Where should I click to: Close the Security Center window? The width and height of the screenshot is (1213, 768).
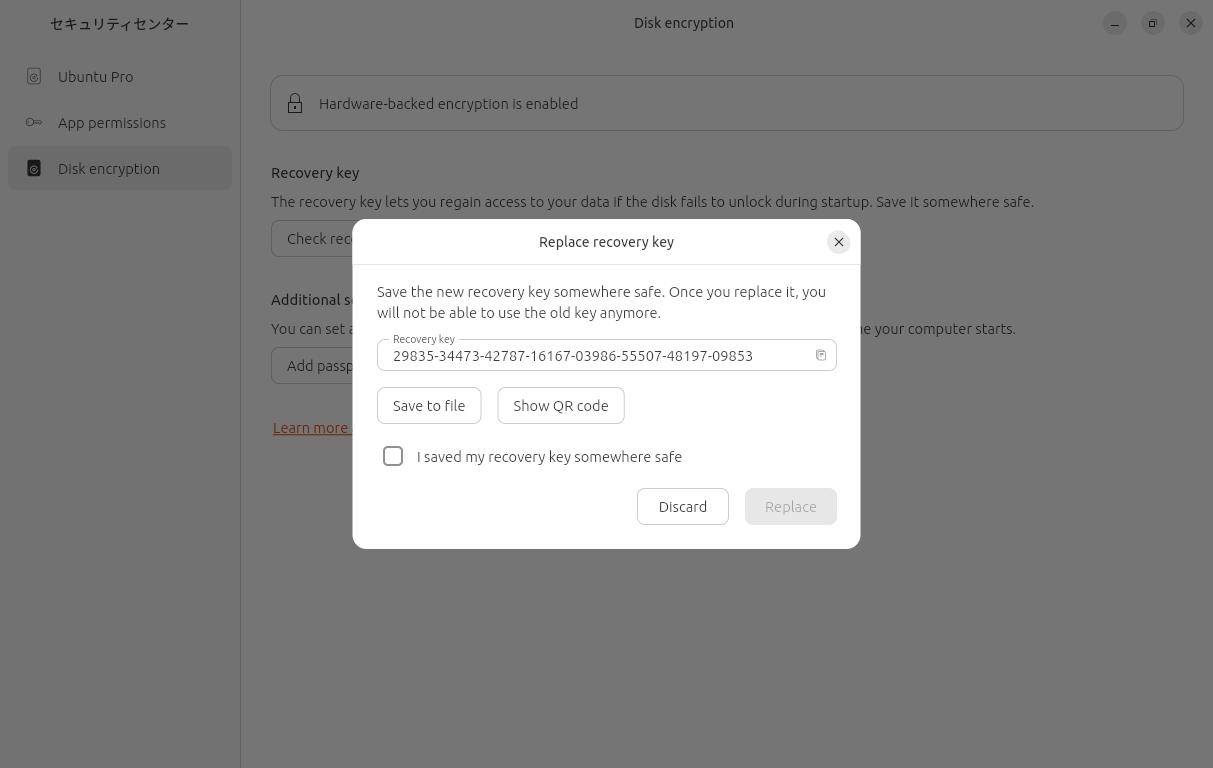point(1190,23)
